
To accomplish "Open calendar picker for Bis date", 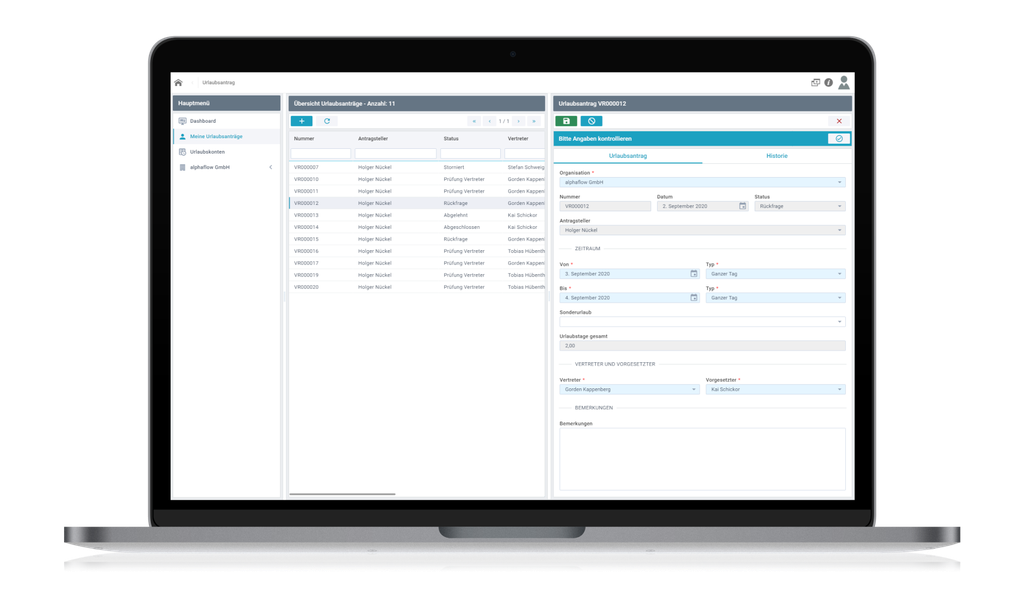I will 694,298.
